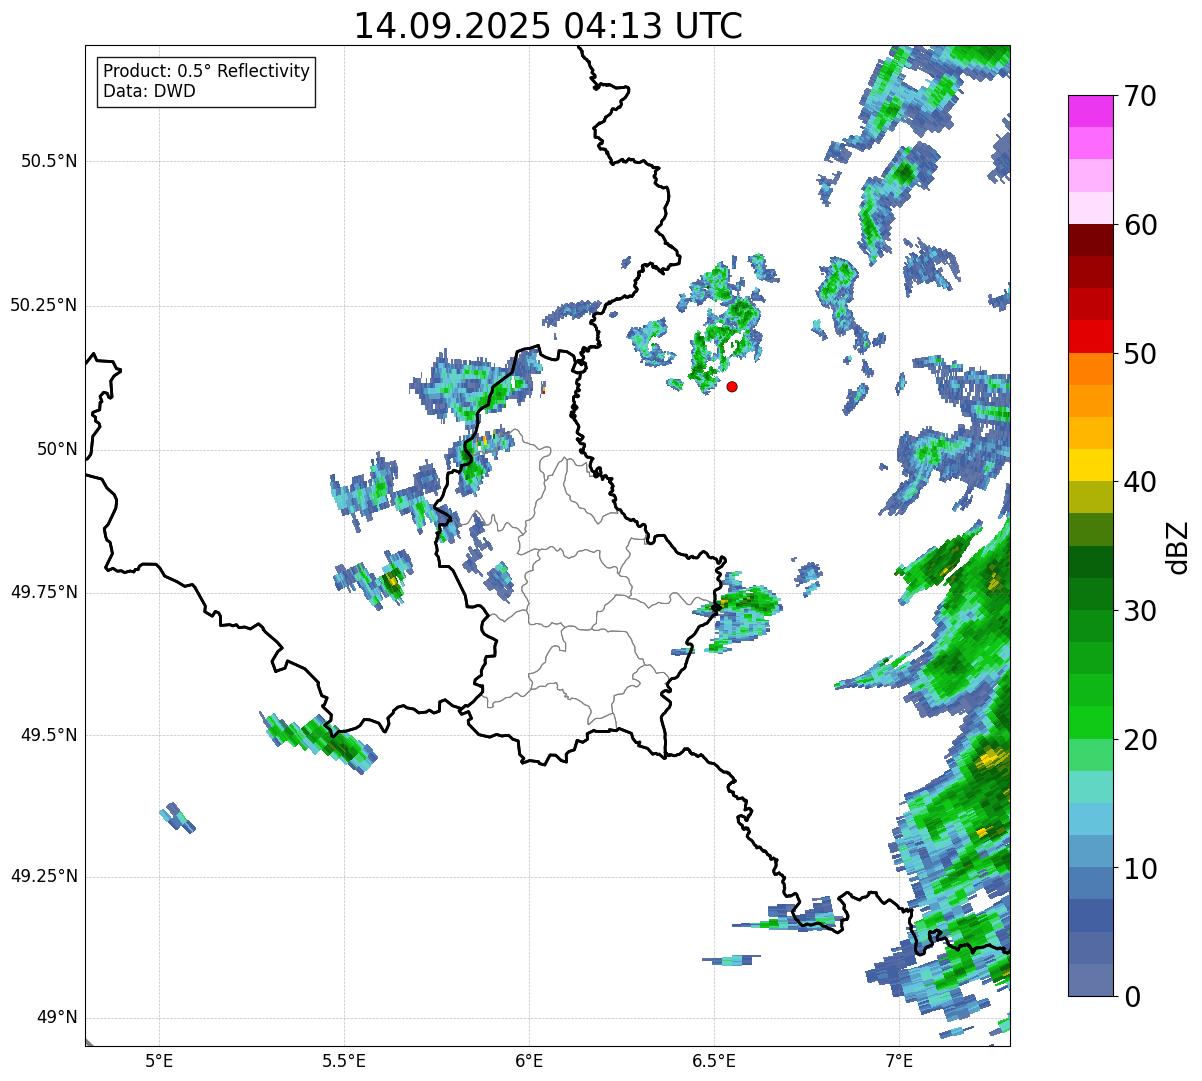Click the '6°E' longitude label
Image resolution: width=1202 pixels, height=1081 pixels.
click(x=529, y=1060)
